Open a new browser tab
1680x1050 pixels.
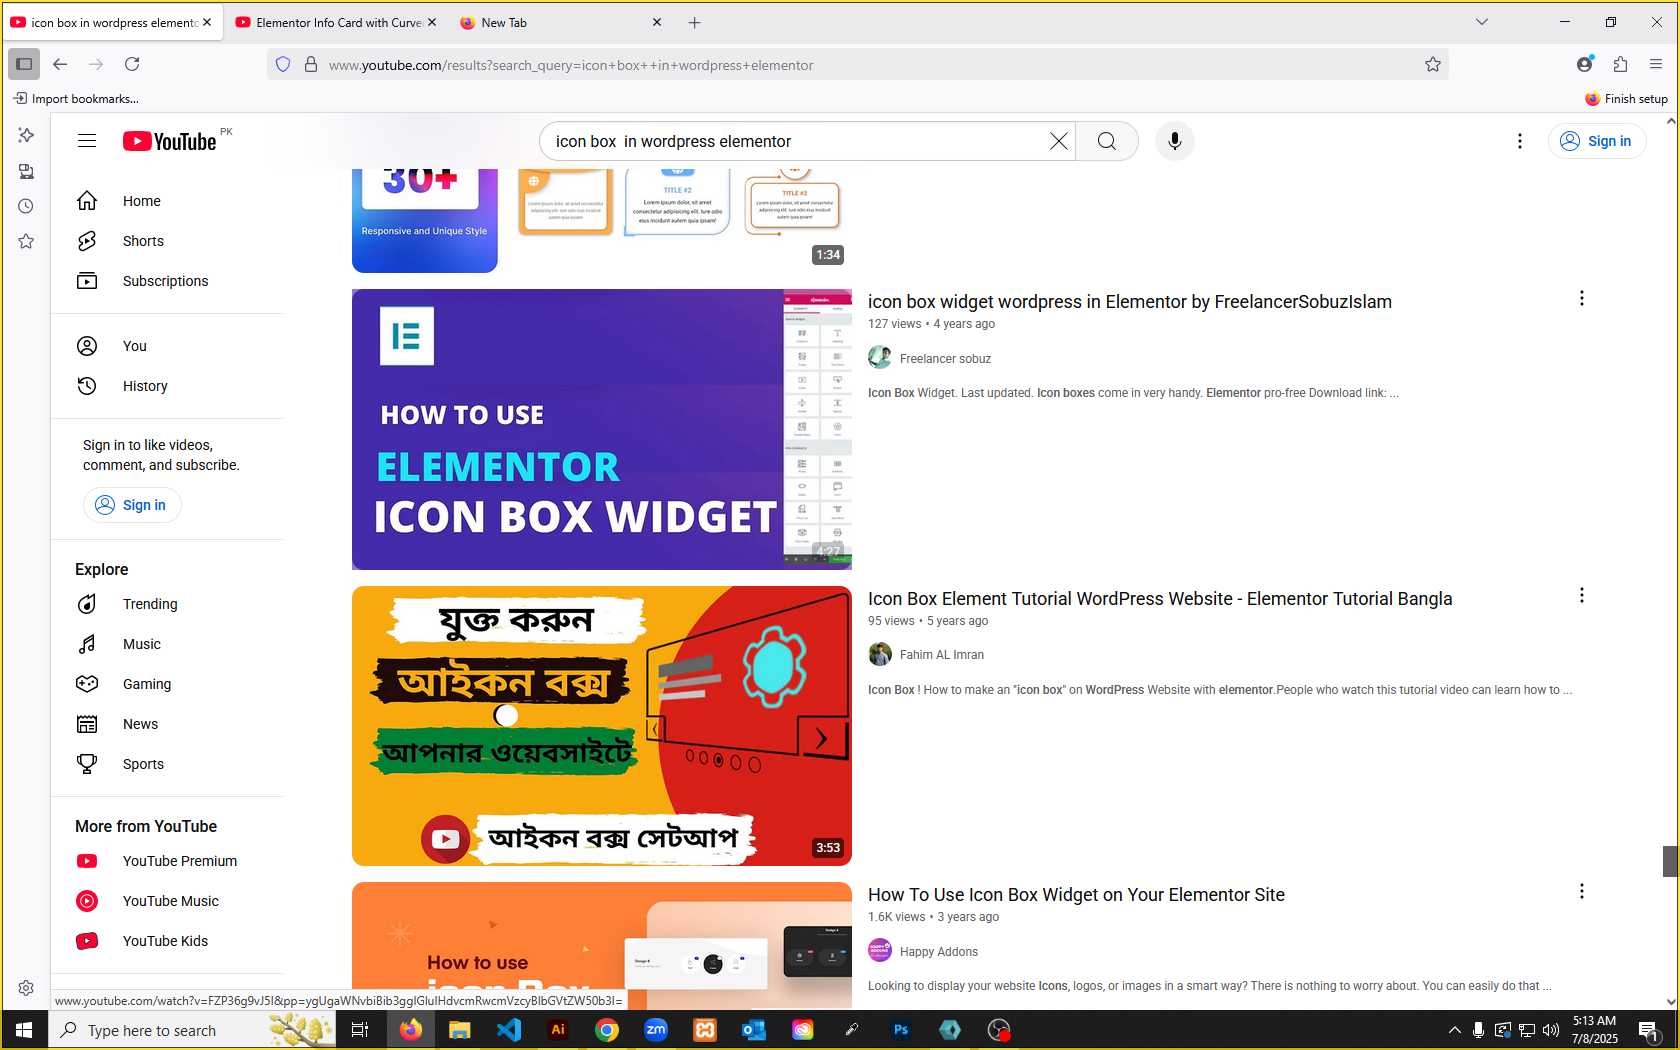(694, 22)
